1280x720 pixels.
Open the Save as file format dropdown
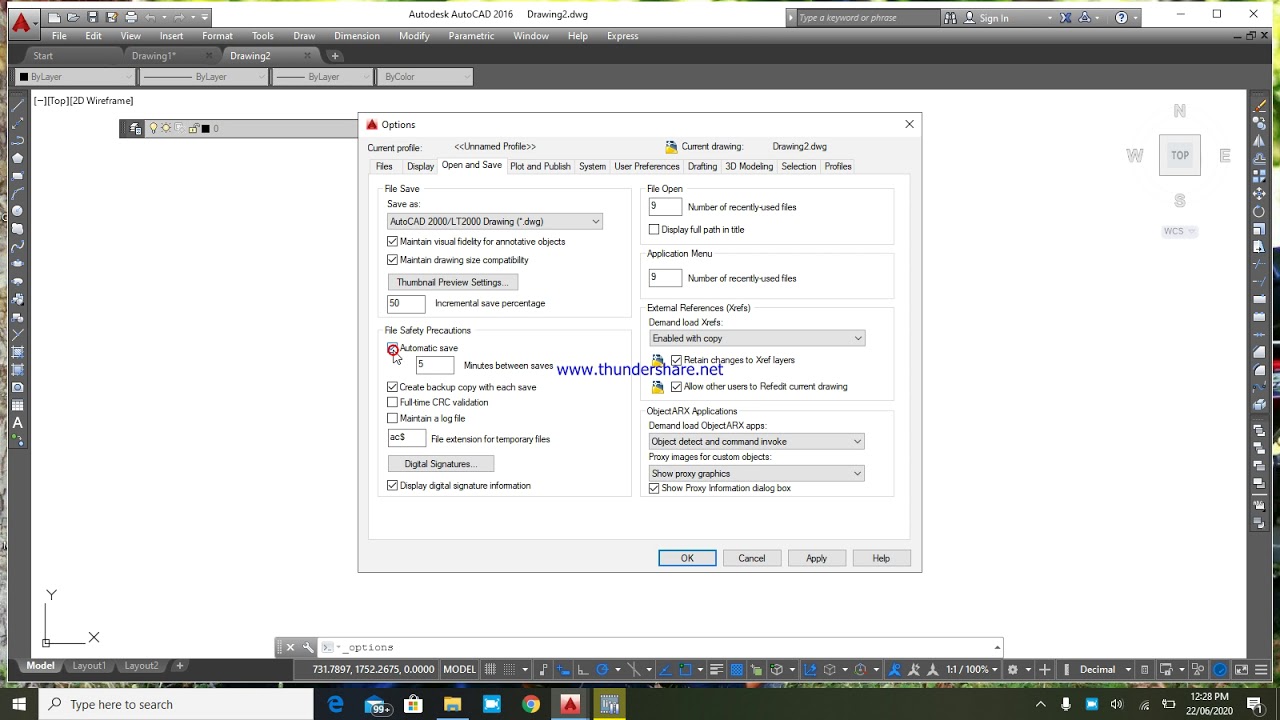[495, 221]
